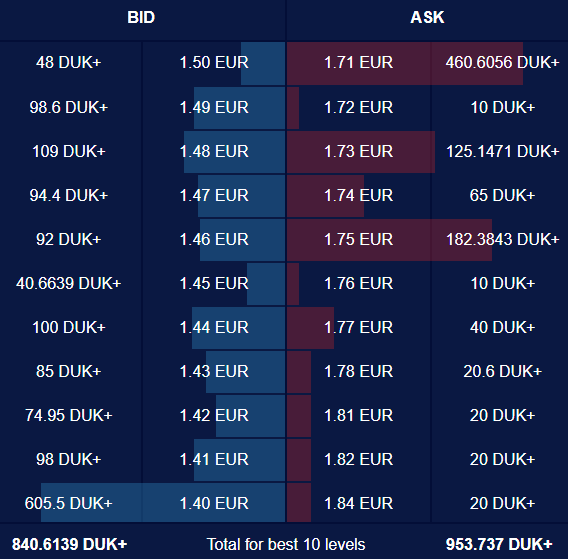The height and width of the screenshot is (559, 568).
Task: Choose the 1.49 EUR bid level
Action: (214, 107)
